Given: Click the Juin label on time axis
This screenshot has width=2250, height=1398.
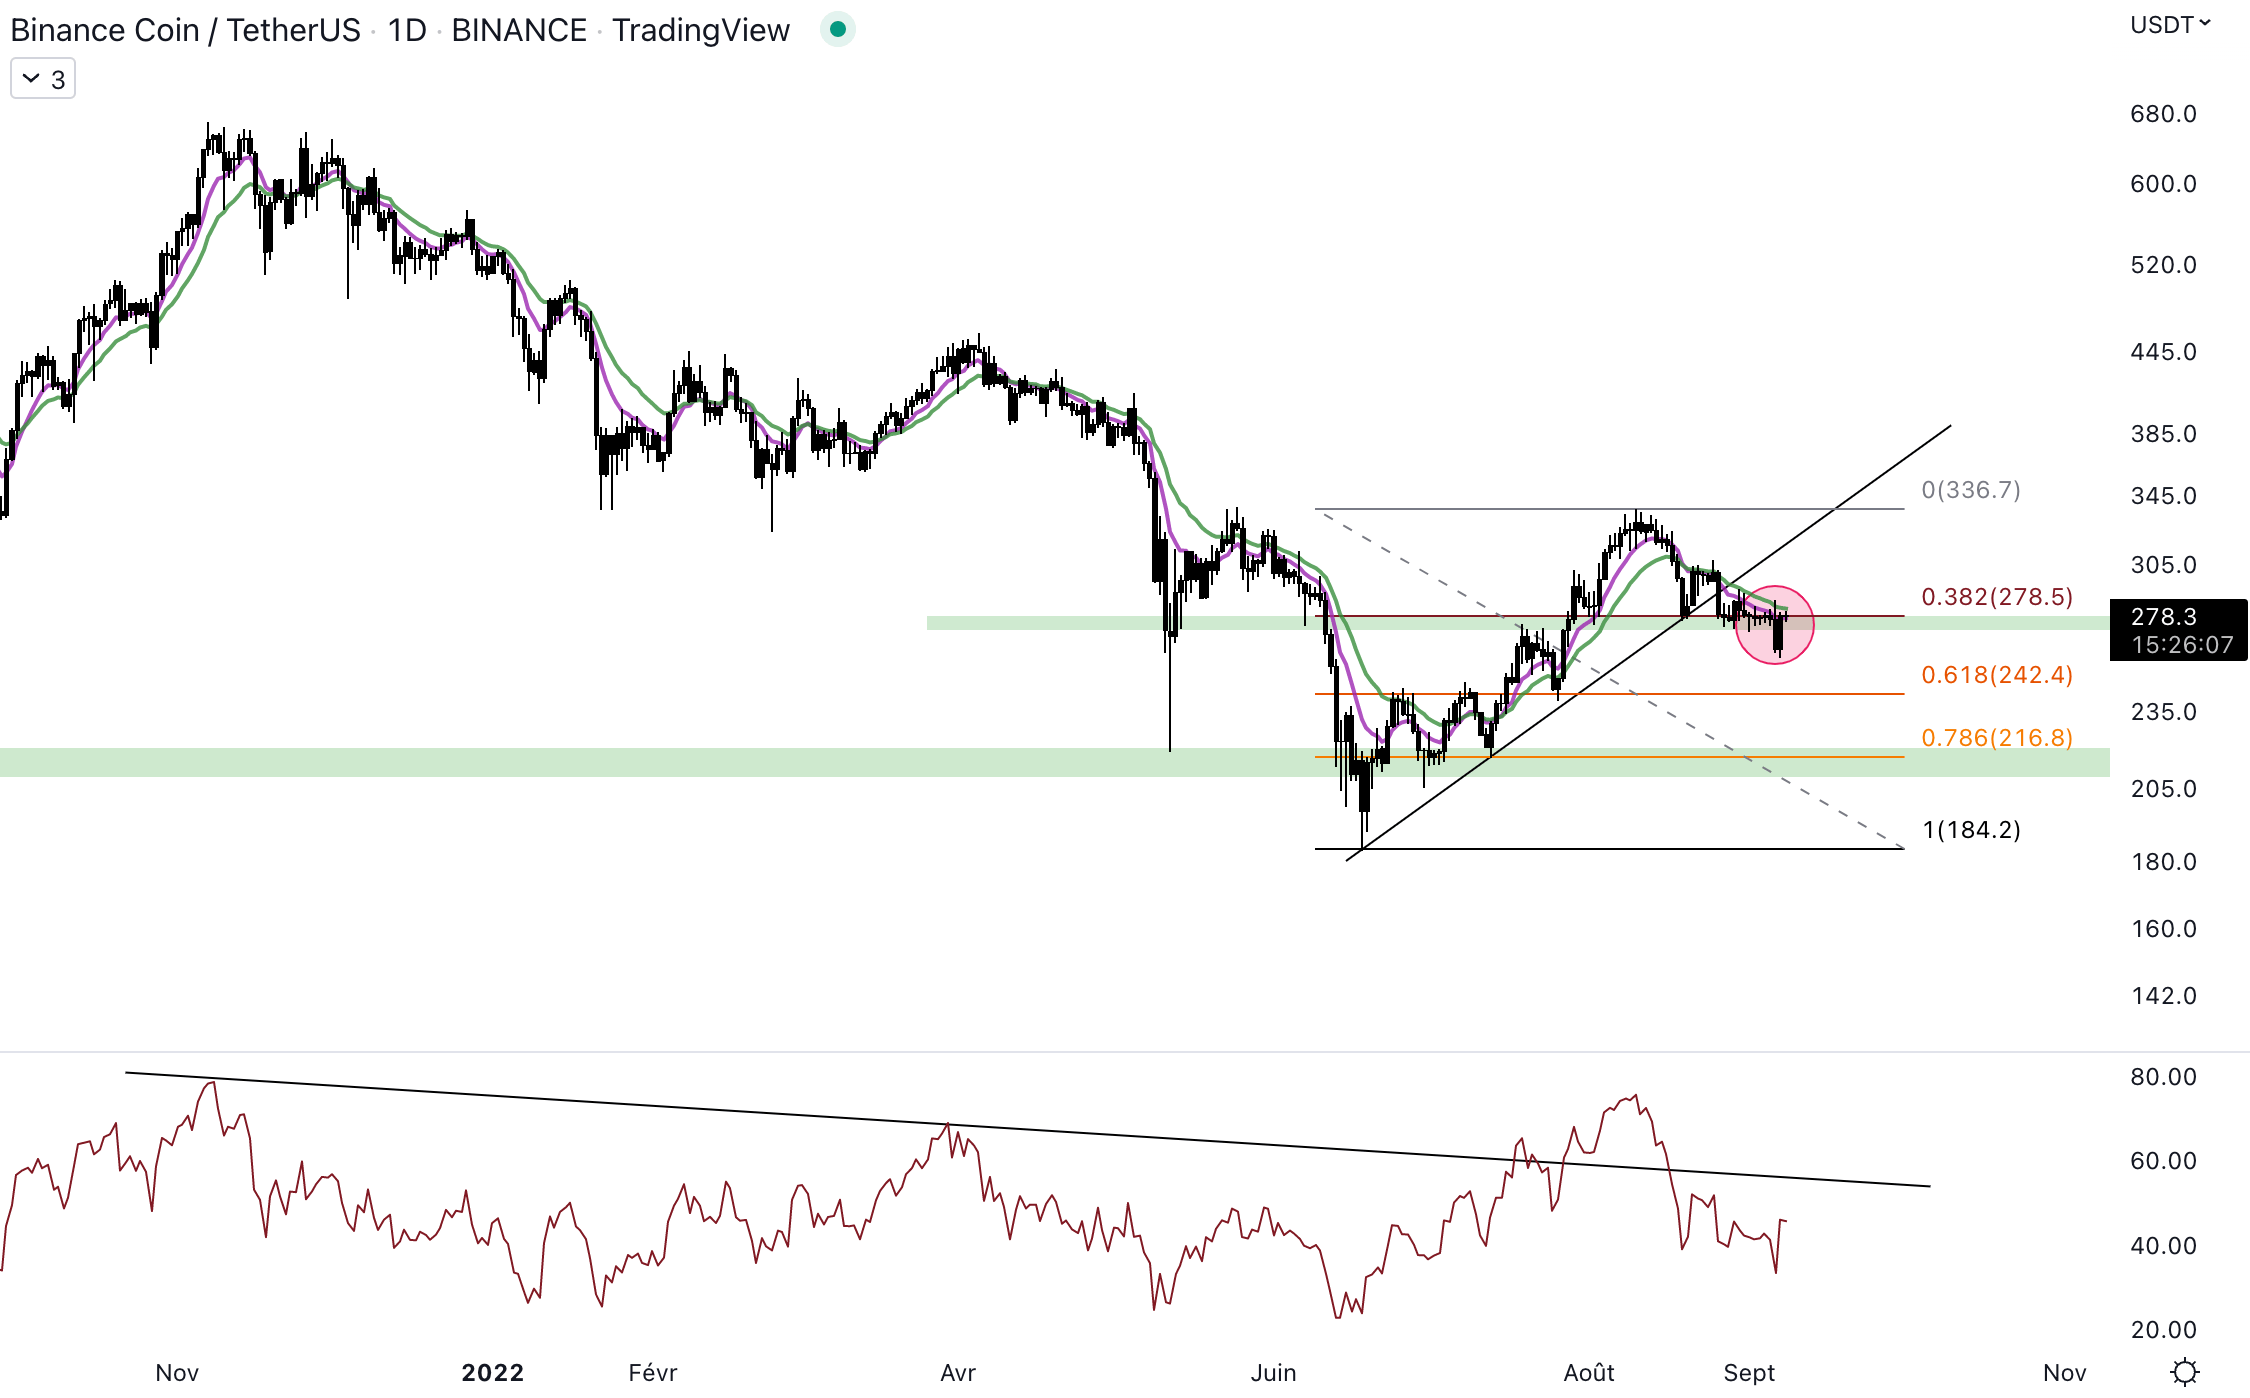Looking at the screenshot, I should click(x=1273, y=1373).
